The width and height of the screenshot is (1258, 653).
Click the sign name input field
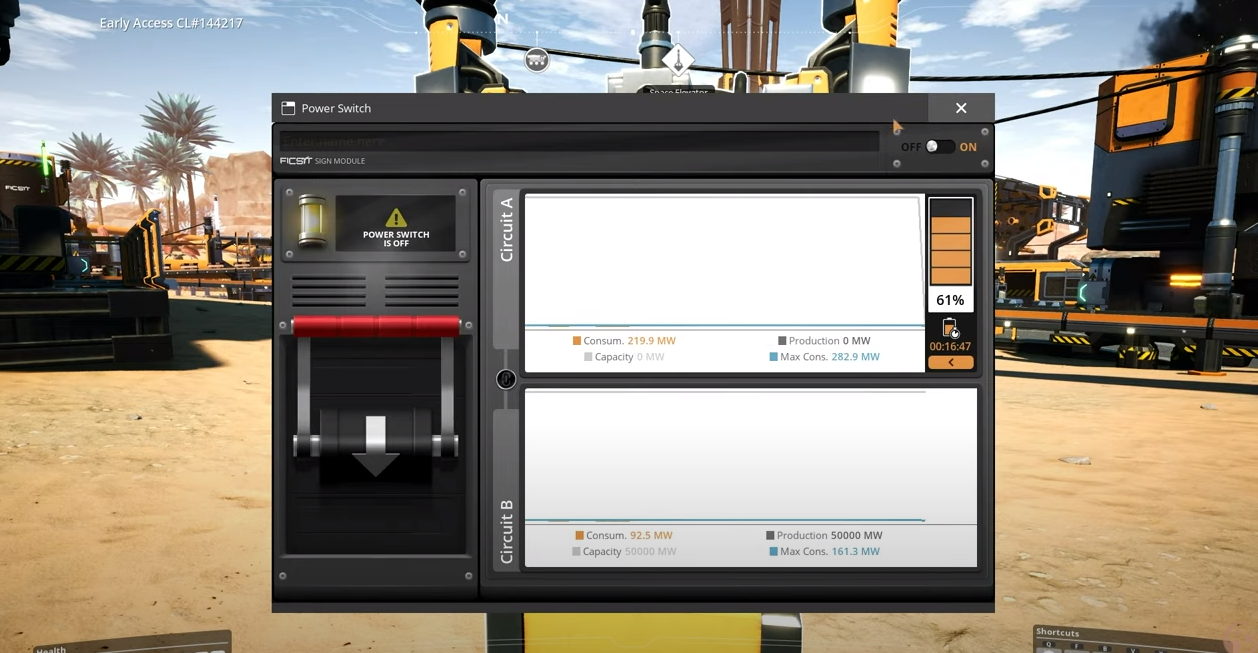click(578, 141)
